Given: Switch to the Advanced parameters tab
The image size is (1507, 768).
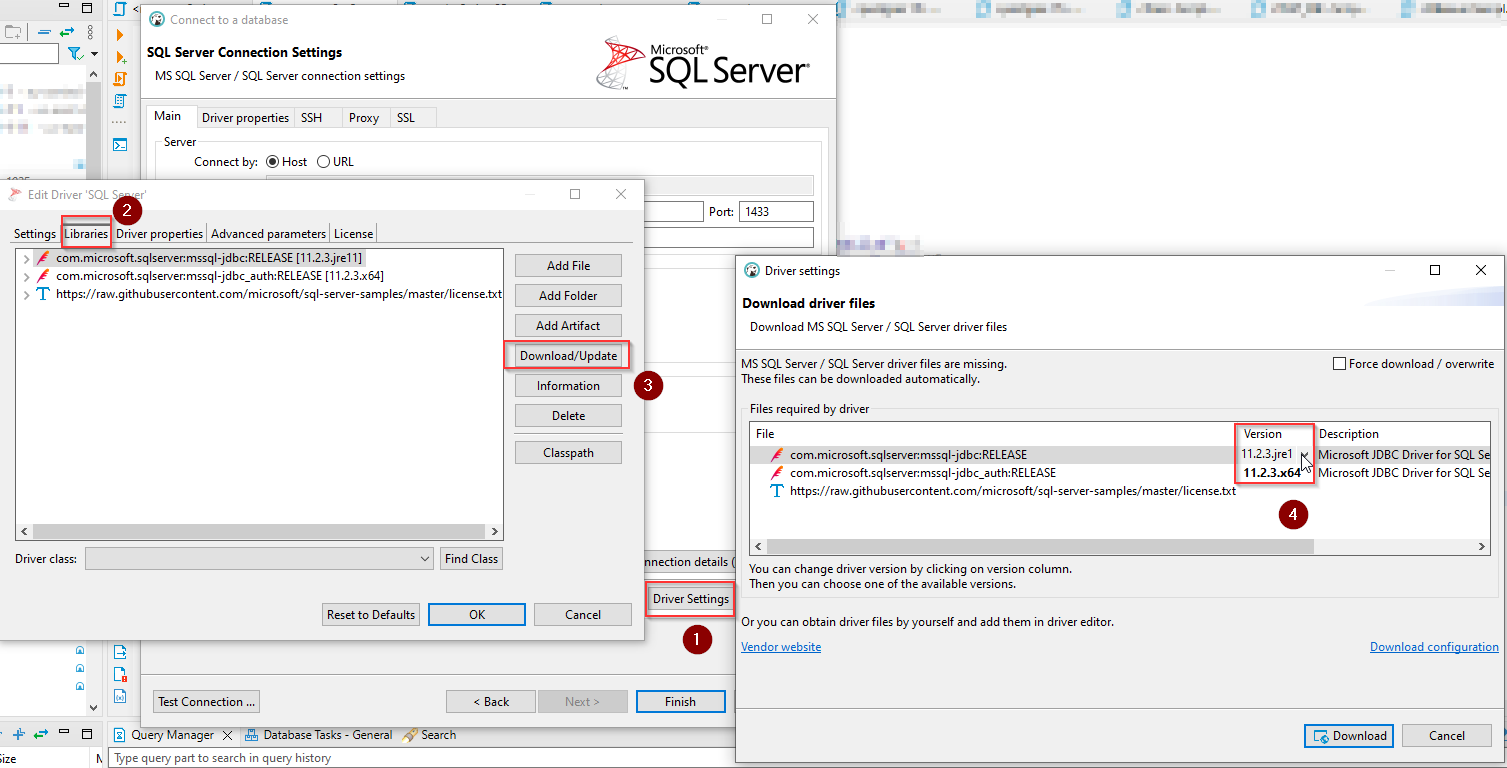Looking at the screenshot, I should [267, 233].
